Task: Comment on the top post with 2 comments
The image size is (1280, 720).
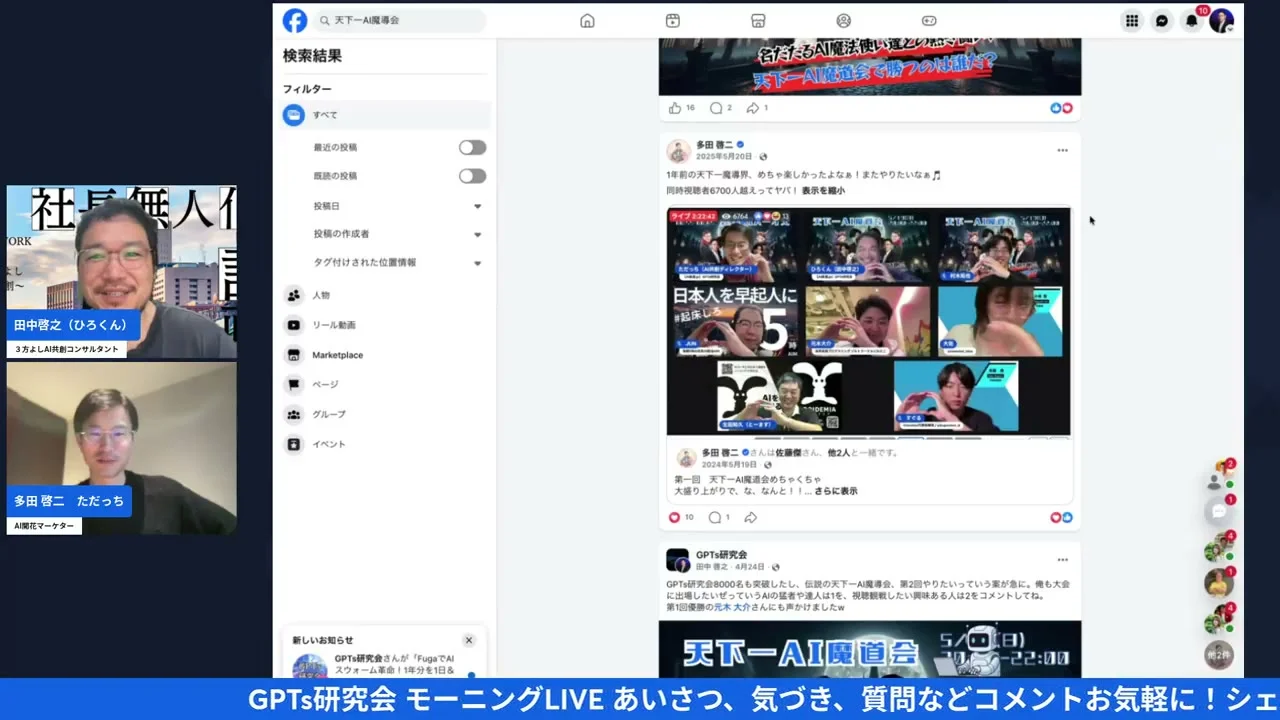Action: click(716, 108)
